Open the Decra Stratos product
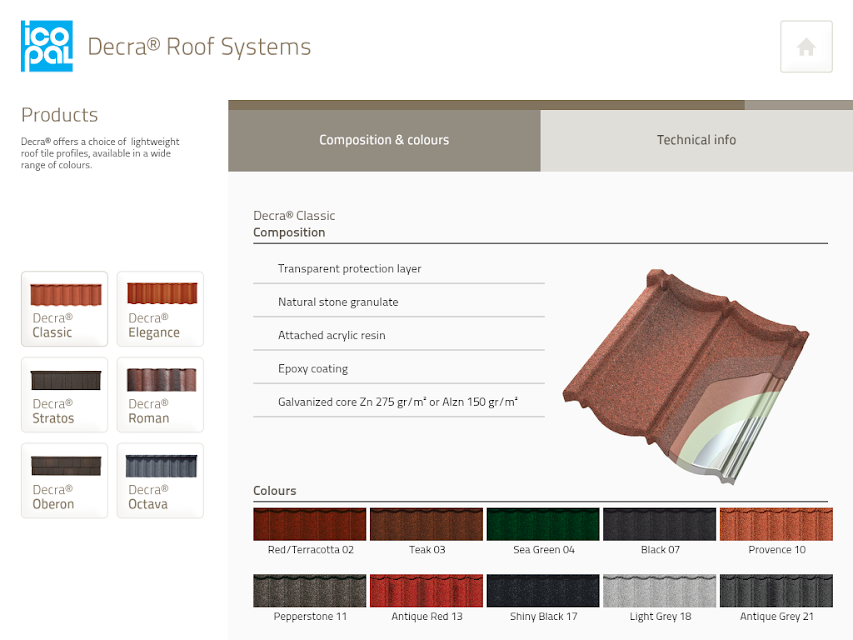This screenshot has width=853, height=640. tap(65, 395)
